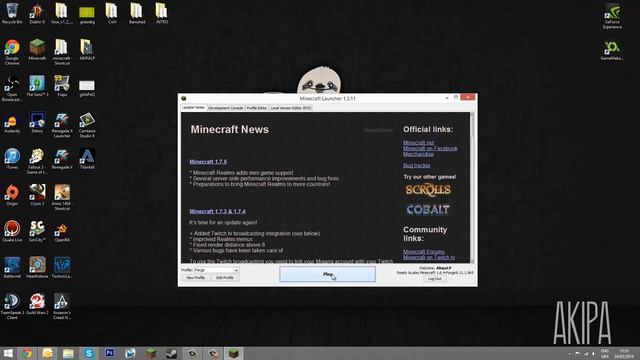Open the Guild Wars 2 desktop shortcut
This screenshot has width=640, height=360.
pos(37,304)
